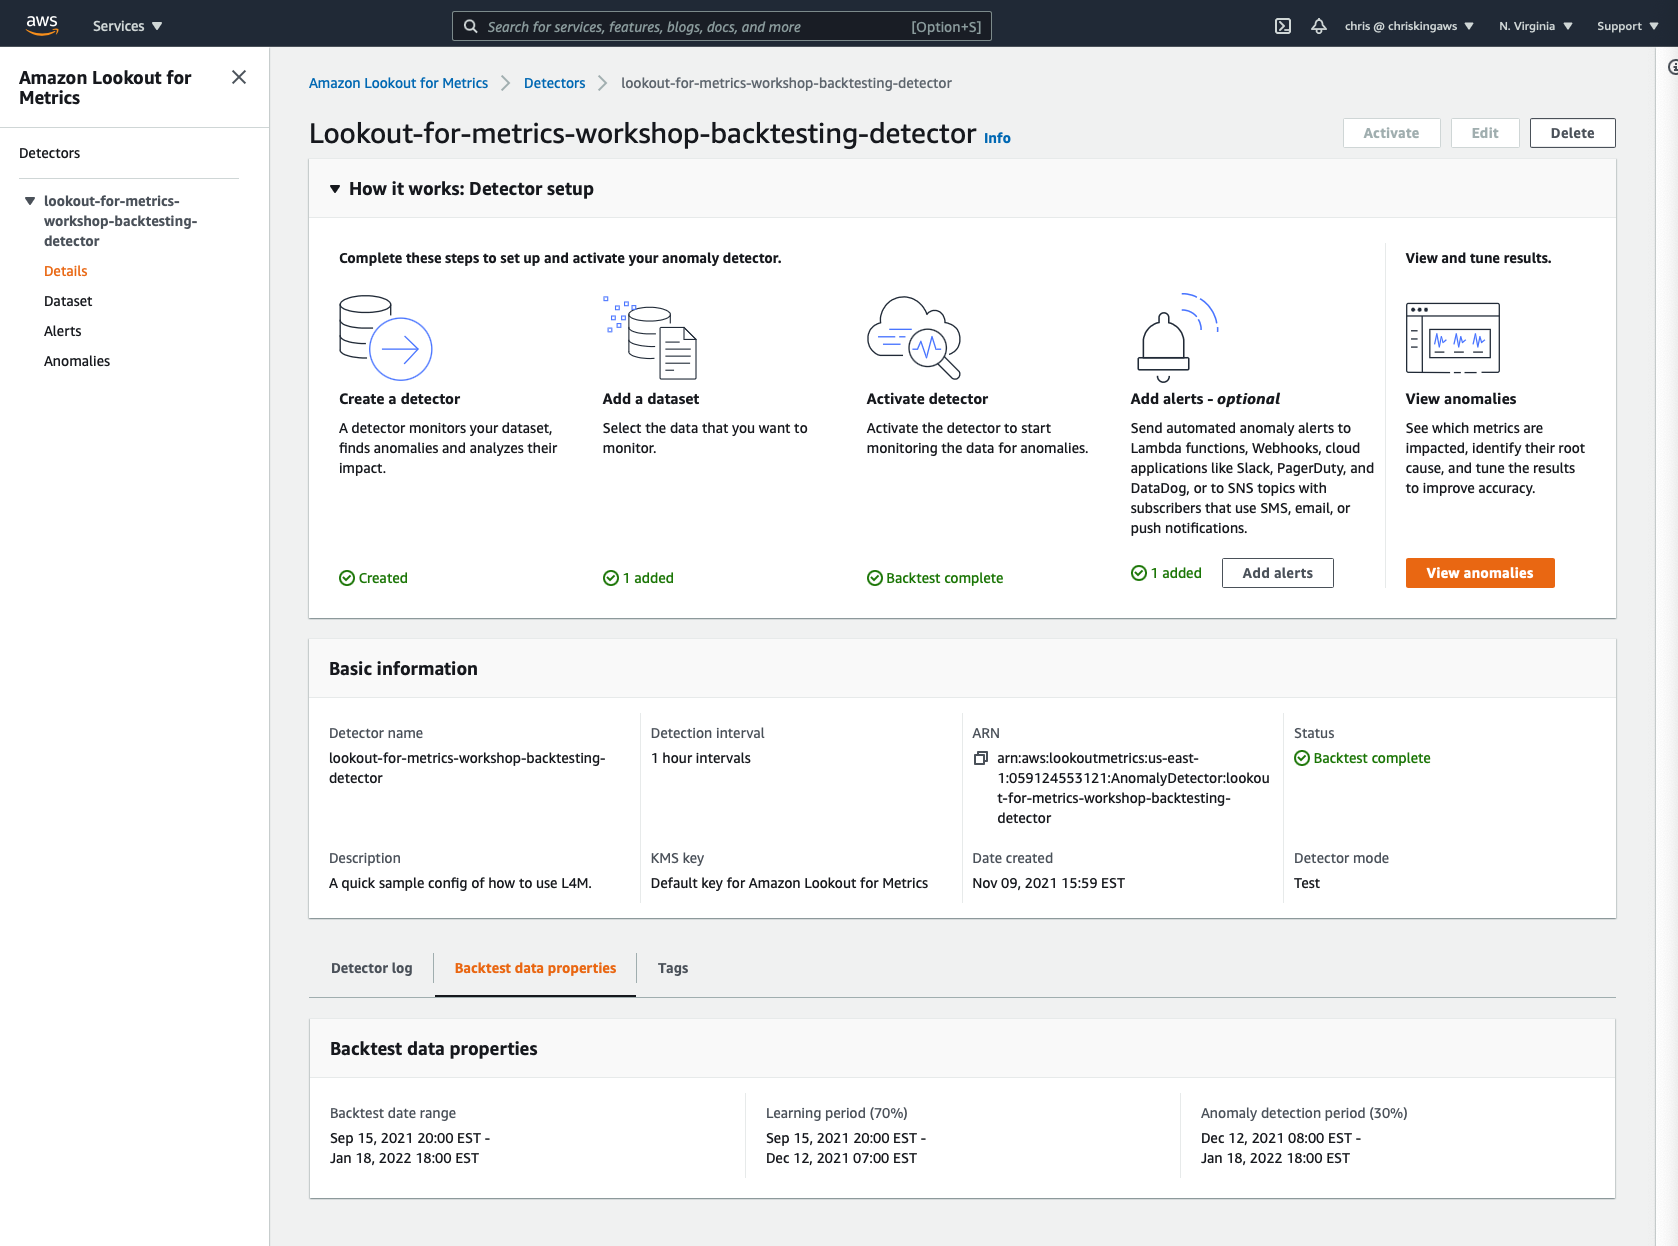Click setup step Backtest complete check status
Screen dimensions: 1678x1246
(x=935, y=578)
